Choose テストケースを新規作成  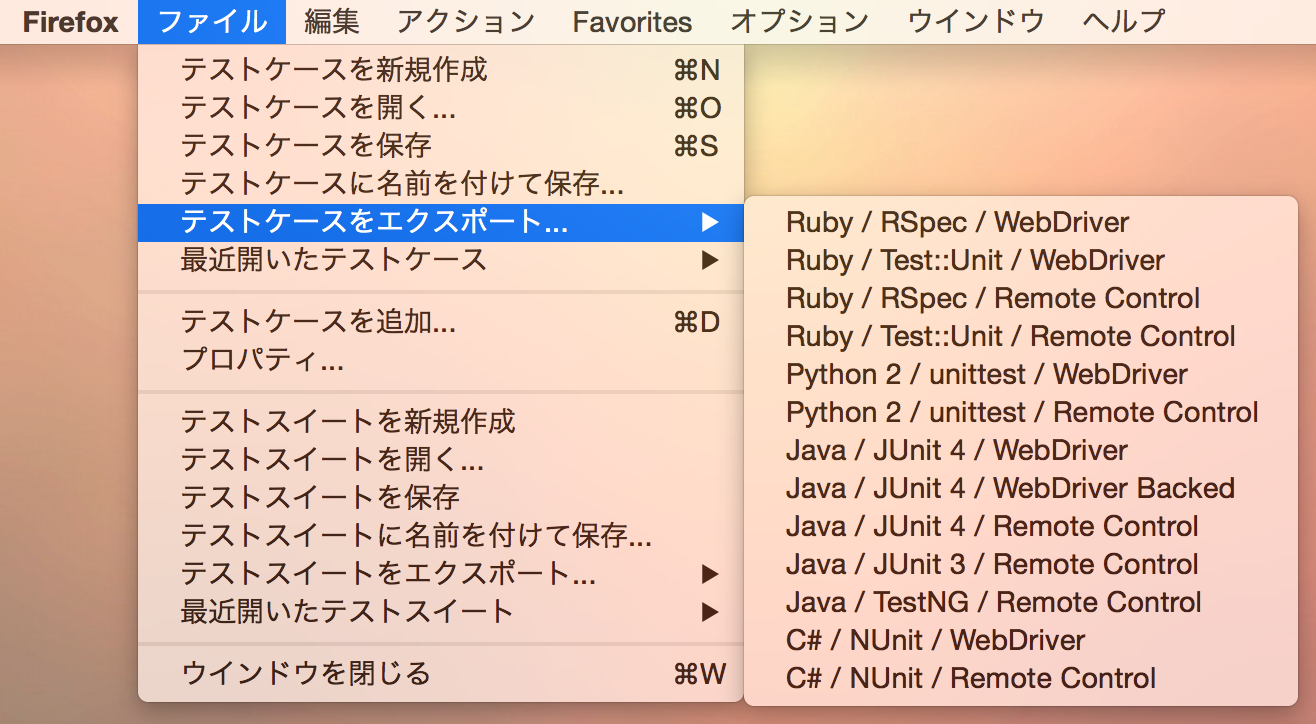(x=441, y=70)
